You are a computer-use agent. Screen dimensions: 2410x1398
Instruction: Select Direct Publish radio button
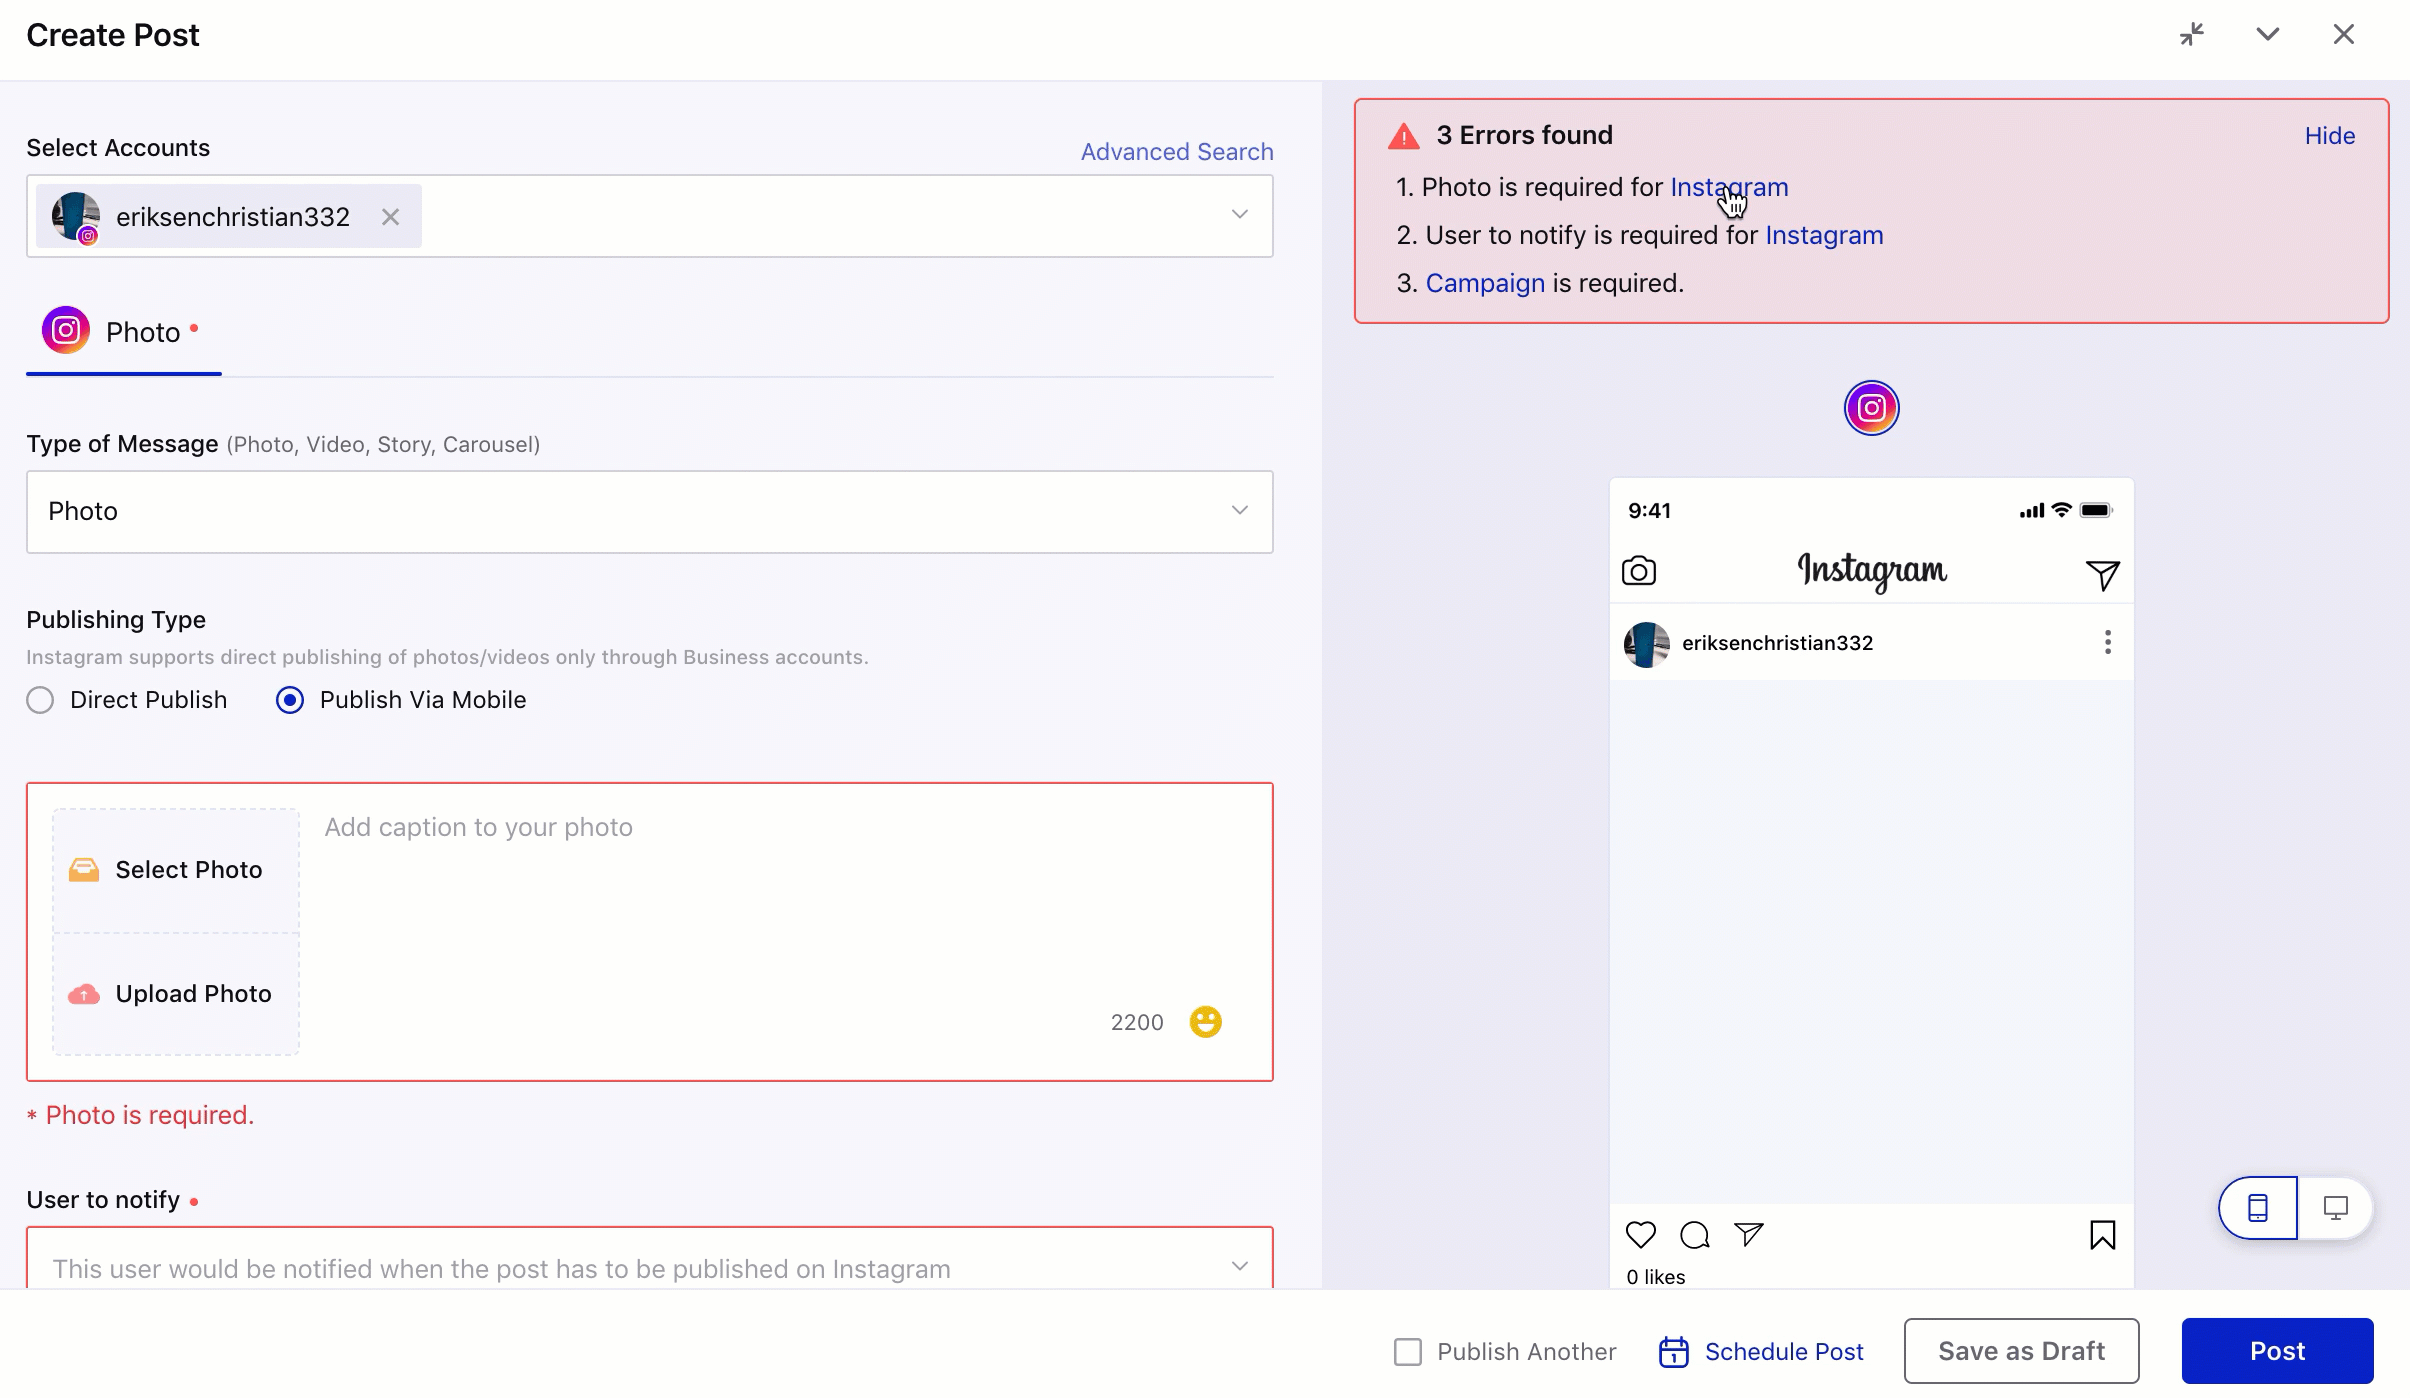(40, 699)
